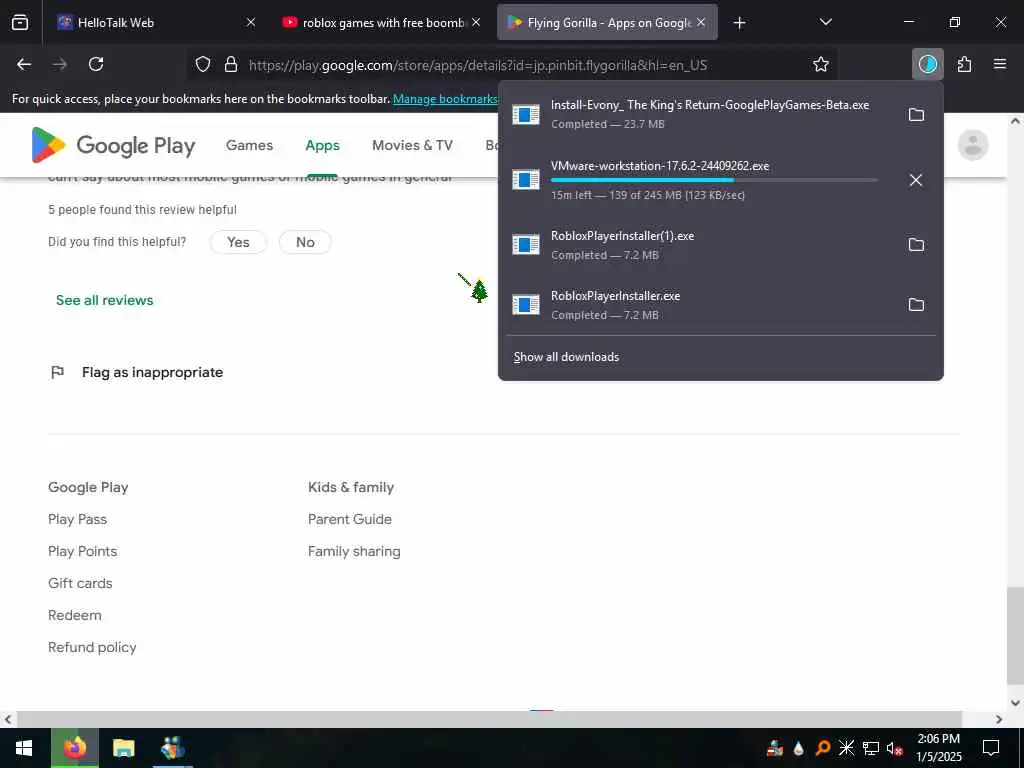Open See all reviews
This screenshot has width=1024, height=768.
[104, 300]
